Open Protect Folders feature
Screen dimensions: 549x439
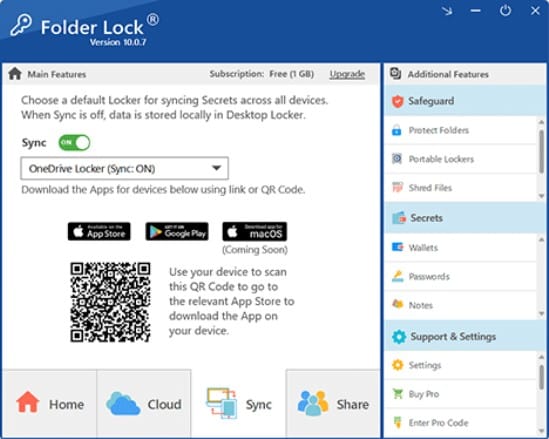coord(461,130)
